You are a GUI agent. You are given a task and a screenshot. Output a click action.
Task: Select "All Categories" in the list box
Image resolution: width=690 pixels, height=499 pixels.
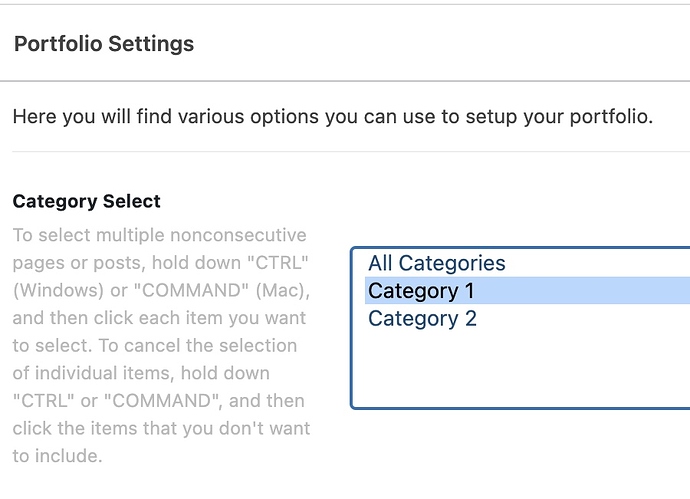[x=437, y=263]
